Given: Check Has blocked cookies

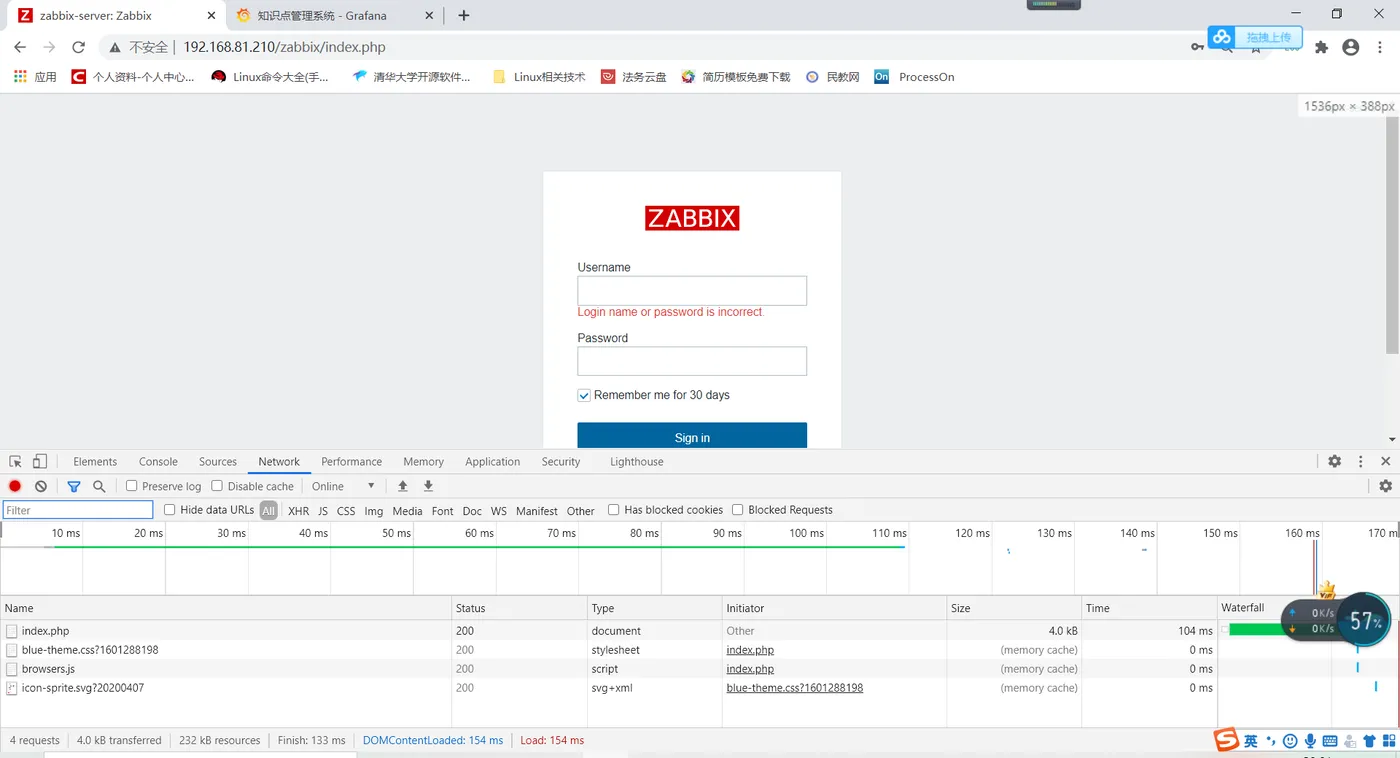Looking at the screenshot, I should coord(614,510).
